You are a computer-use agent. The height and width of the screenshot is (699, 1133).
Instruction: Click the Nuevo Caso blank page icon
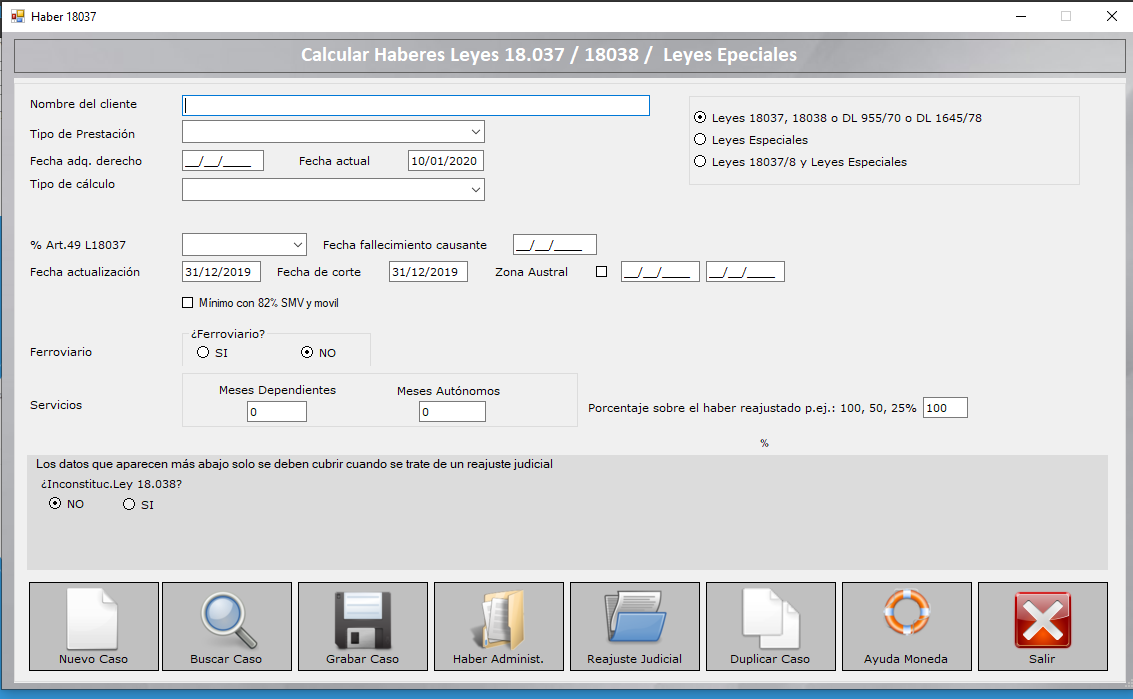point(93,620)
